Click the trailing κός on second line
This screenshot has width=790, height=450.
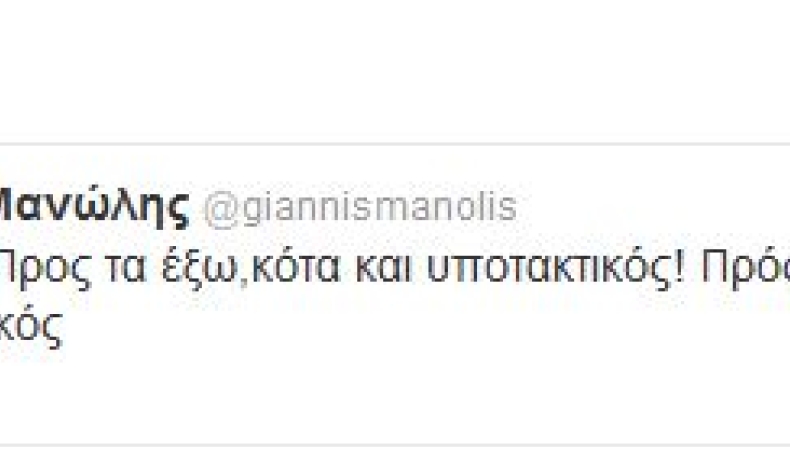31,328
